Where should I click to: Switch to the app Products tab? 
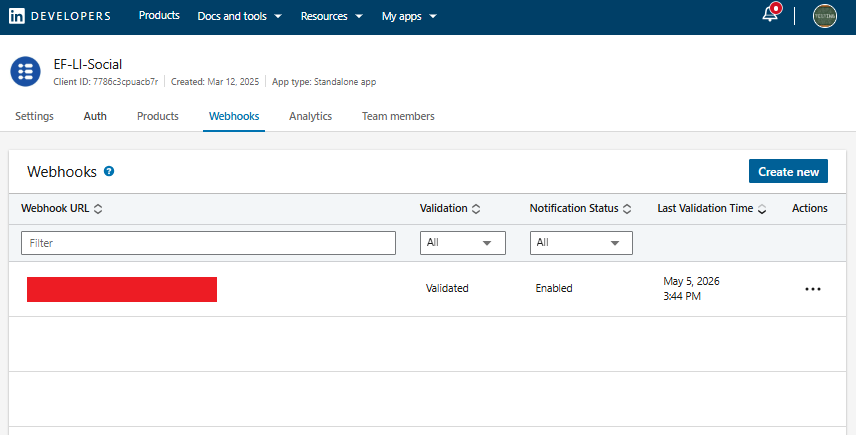point(158,116)
